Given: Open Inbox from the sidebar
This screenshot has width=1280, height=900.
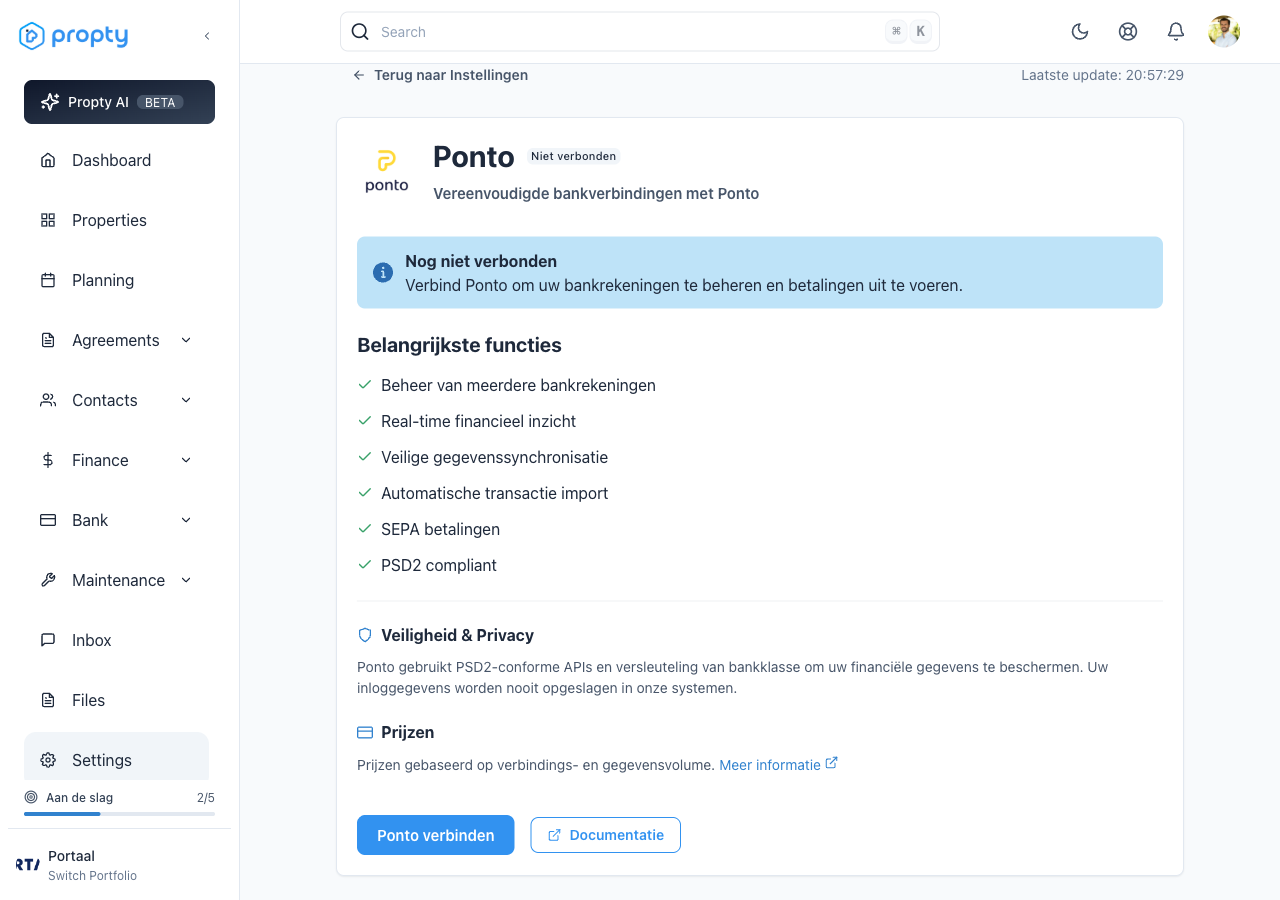Looking at the screenshot, I should pos(116,640).
